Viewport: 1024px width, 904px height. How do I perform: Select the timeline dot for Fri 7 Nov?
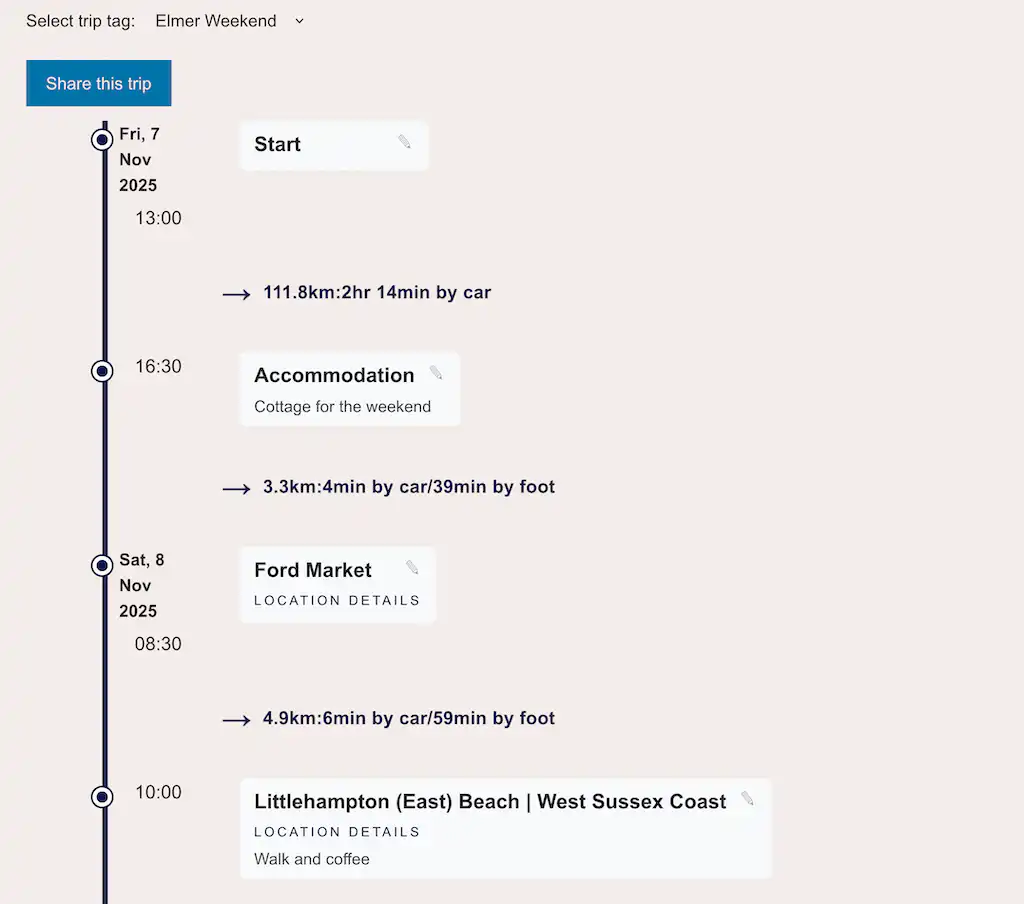pyautogui.click(x=102, y=140)
